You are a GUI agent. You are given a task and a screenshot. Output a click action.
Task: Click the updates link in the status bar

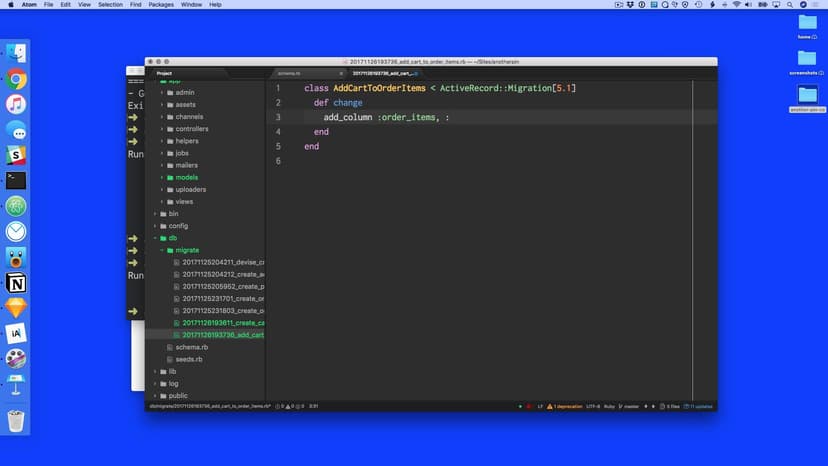pos(700,406)
